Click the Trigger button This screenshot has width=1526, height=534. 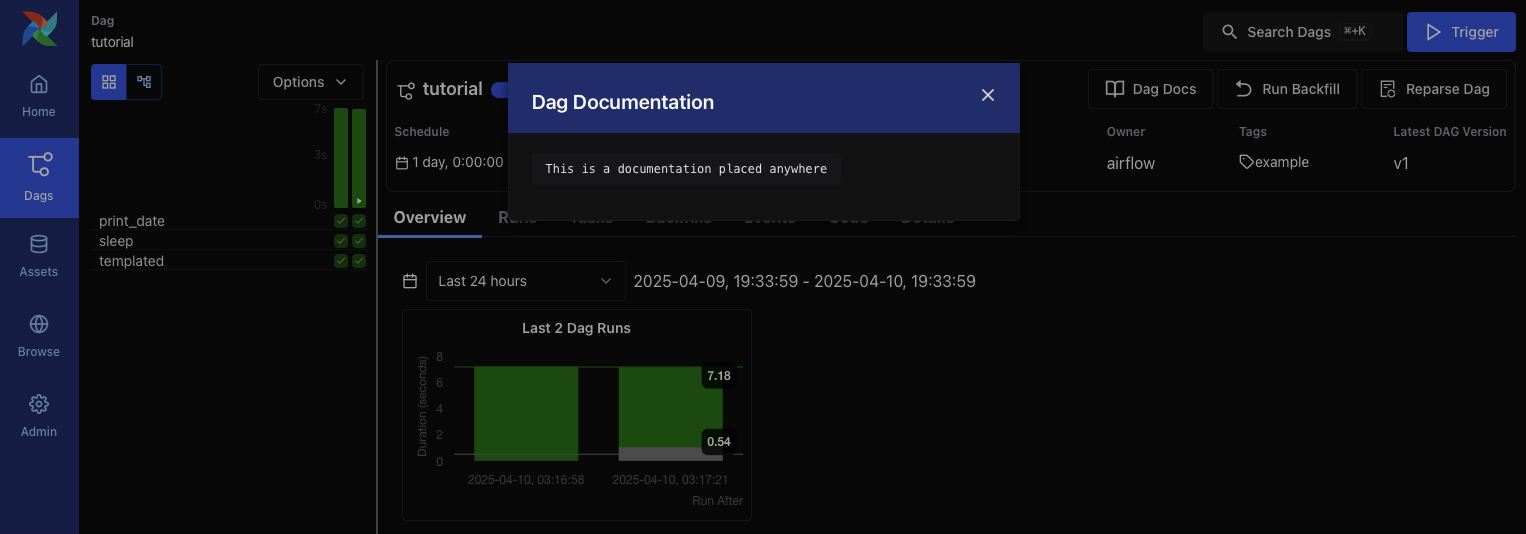[1460, 32]
